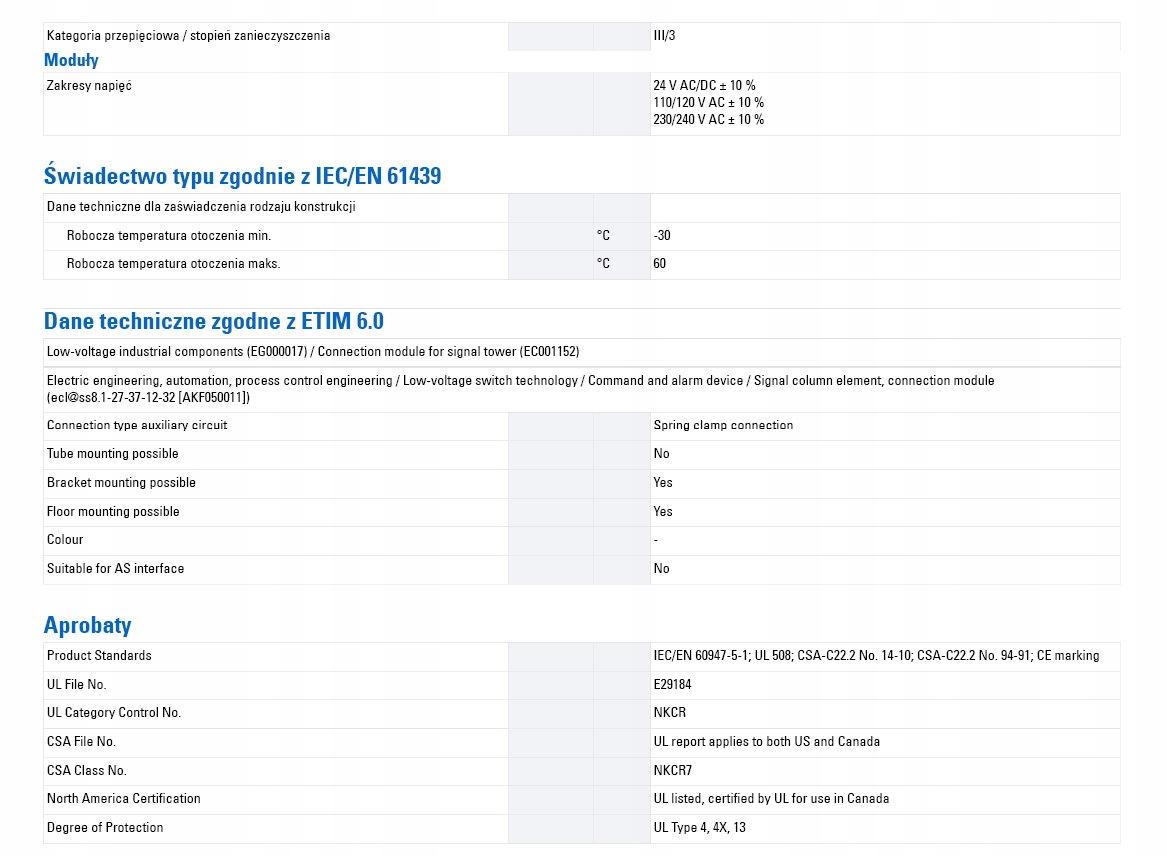Click the Dane techniczne zgodne z ETIM 6.0 heading
The width and height of the screenshot is (1167, 856).
214,321
